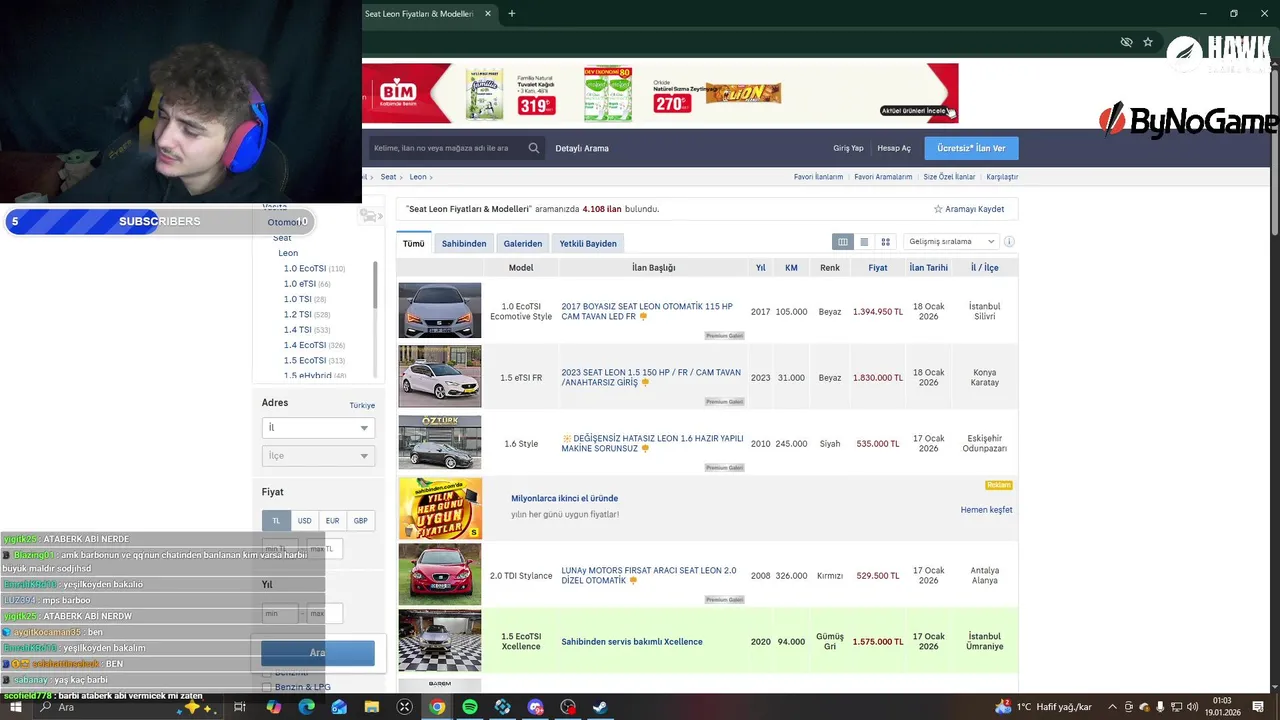The image size is (1280, 720).
Task: Select GBP currency option
Action: coord(360,520)
